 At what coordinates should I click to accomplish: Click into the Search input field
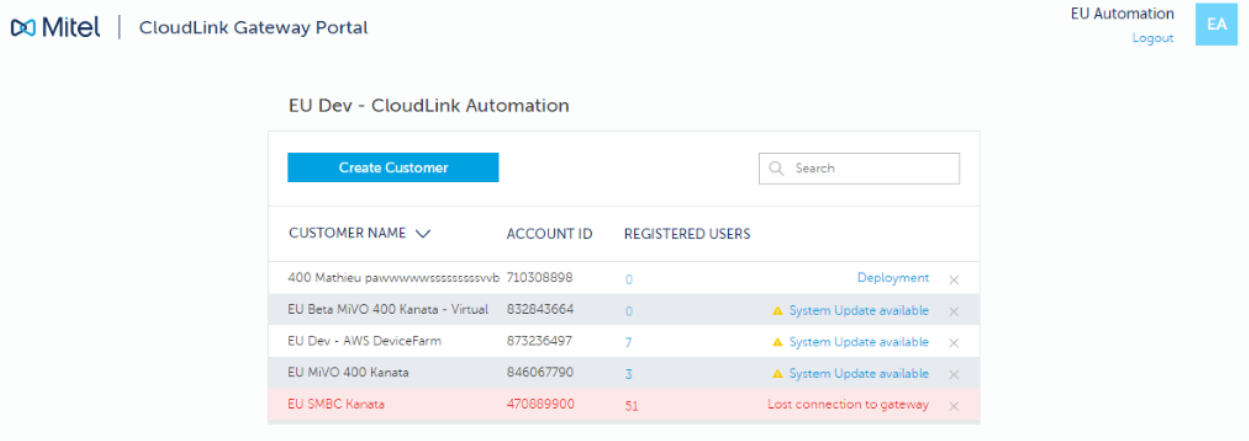click(870, 169)
